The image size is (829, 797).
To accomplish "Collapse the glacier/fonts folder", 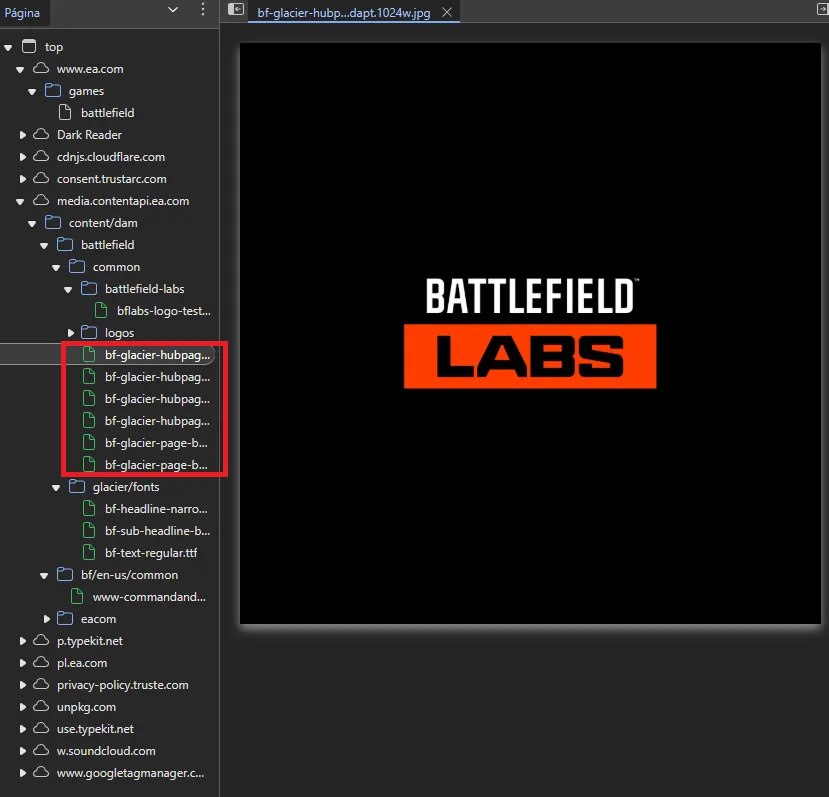I will point(57,488).
